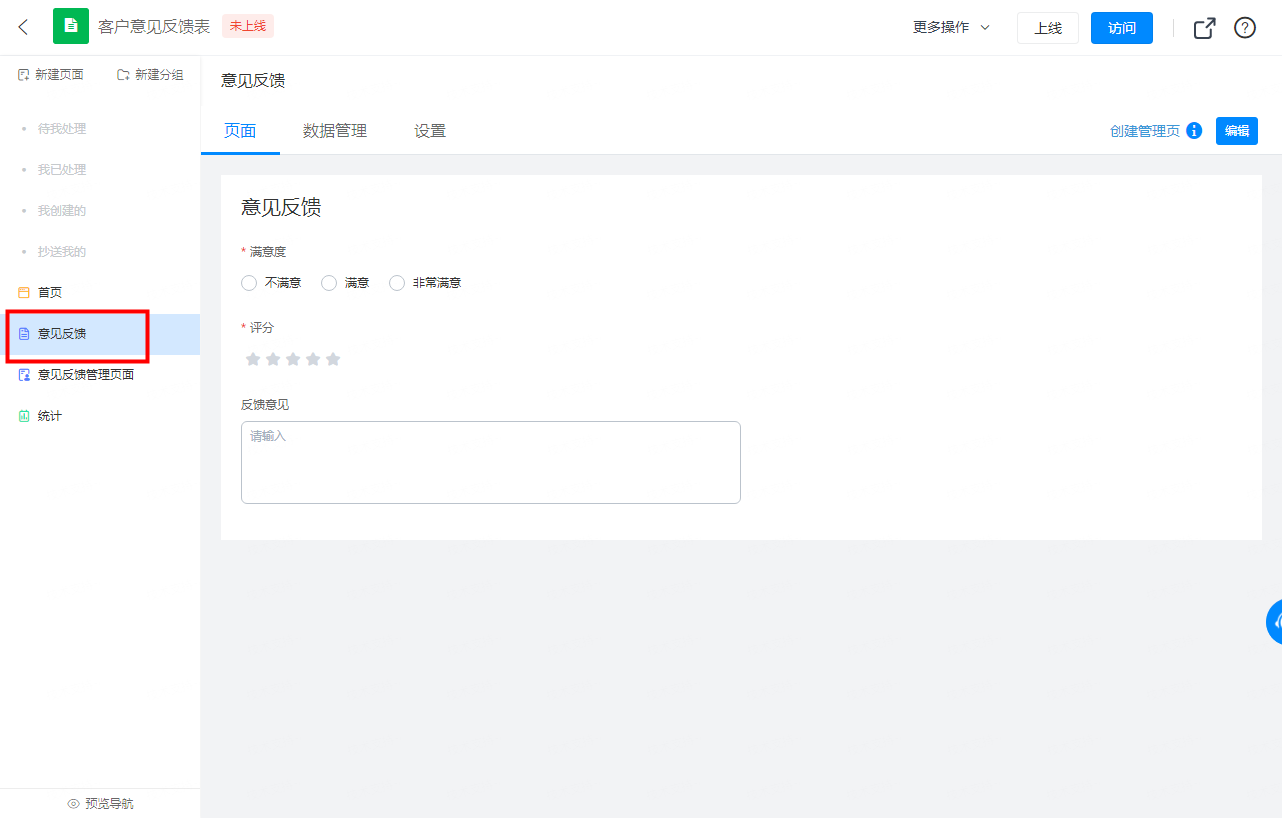Click into the 反馈意见 text area

[x=491, y=462]
